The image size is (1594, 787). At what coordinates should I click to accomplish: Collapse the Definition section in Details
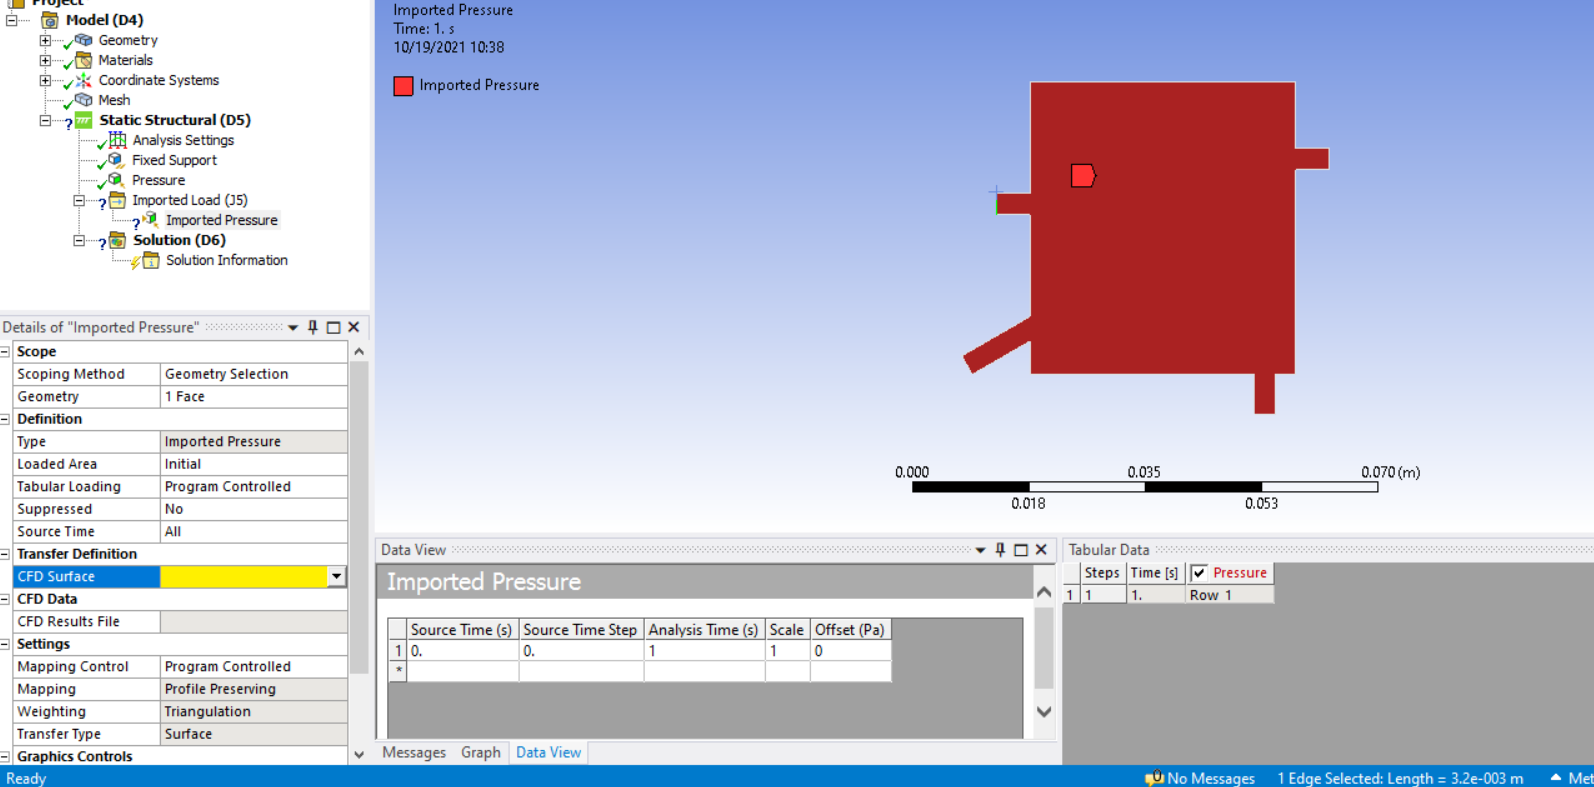[x=5, y=419]
